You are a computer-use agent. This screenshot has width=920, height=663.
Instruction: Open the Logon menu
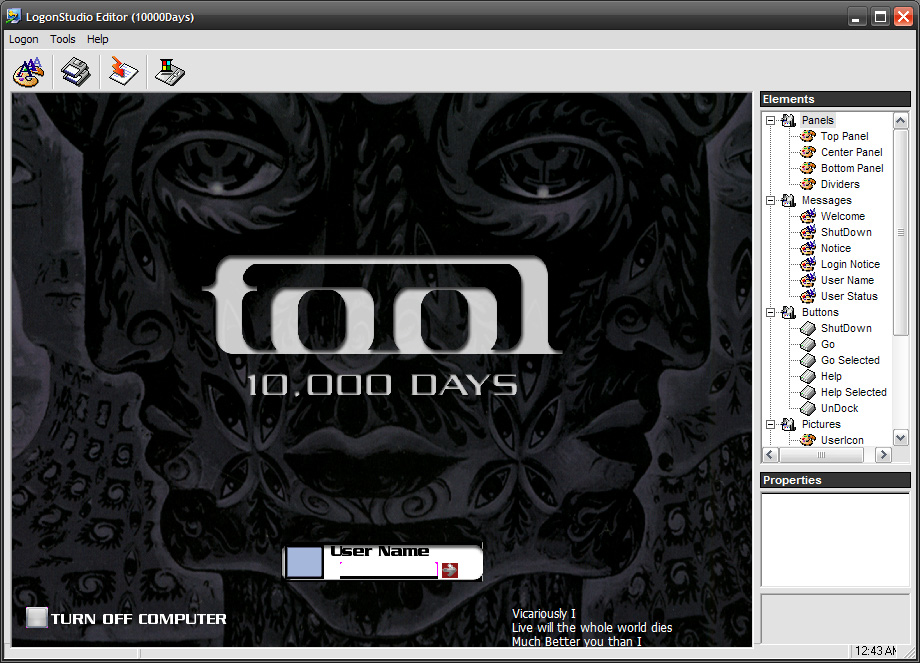click(x=23, y=39)
